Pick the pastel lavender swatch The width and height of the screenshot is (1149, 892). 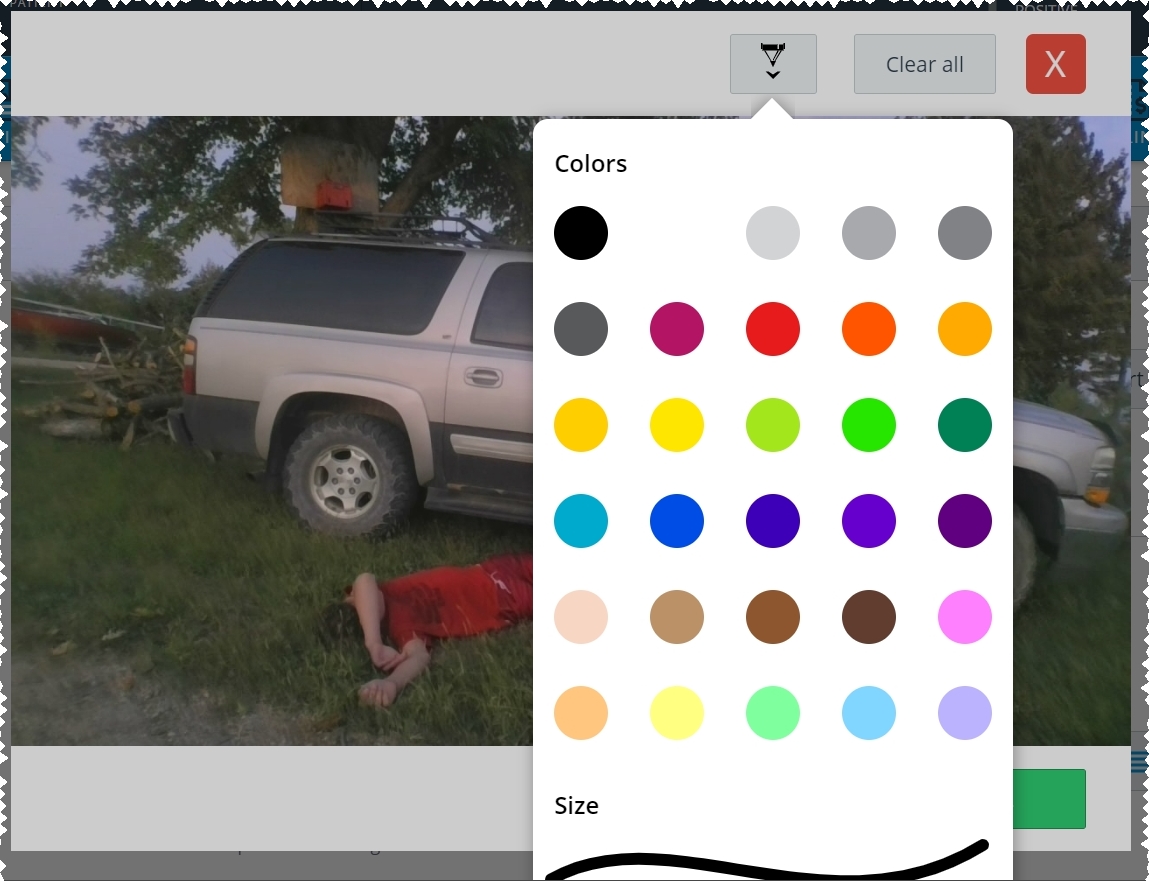pos(964,713)
